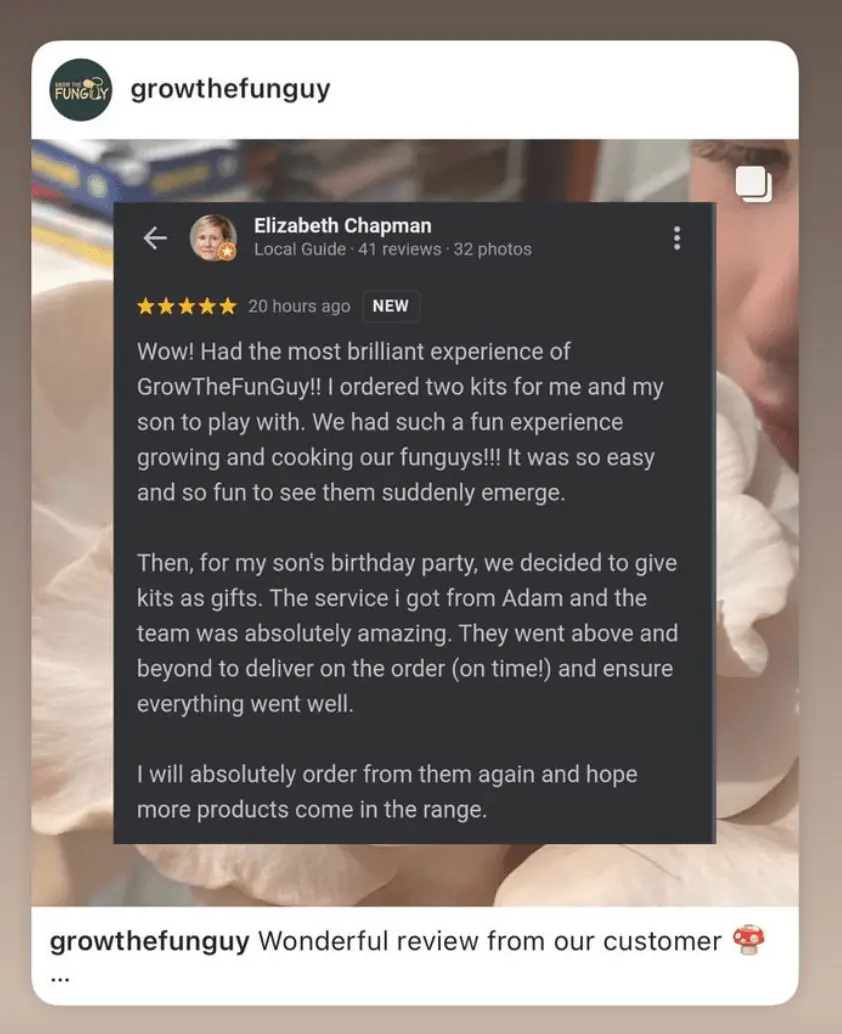The width and height of the screenshot is (842, 1034).
Task: Click the five-star rating row
Action: [x=187, y=306]
